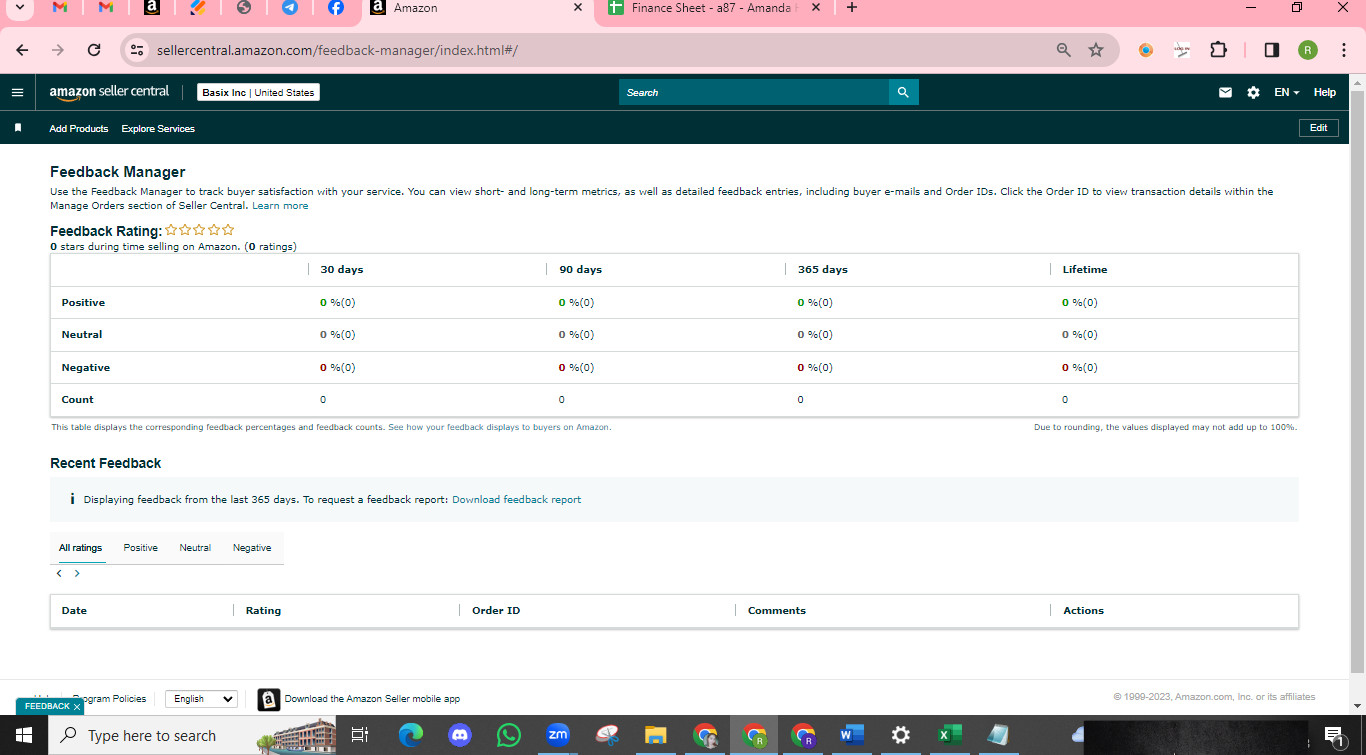Click the 365 days column header
Viewport: 1366px width, 755px height.
[822, 270]
